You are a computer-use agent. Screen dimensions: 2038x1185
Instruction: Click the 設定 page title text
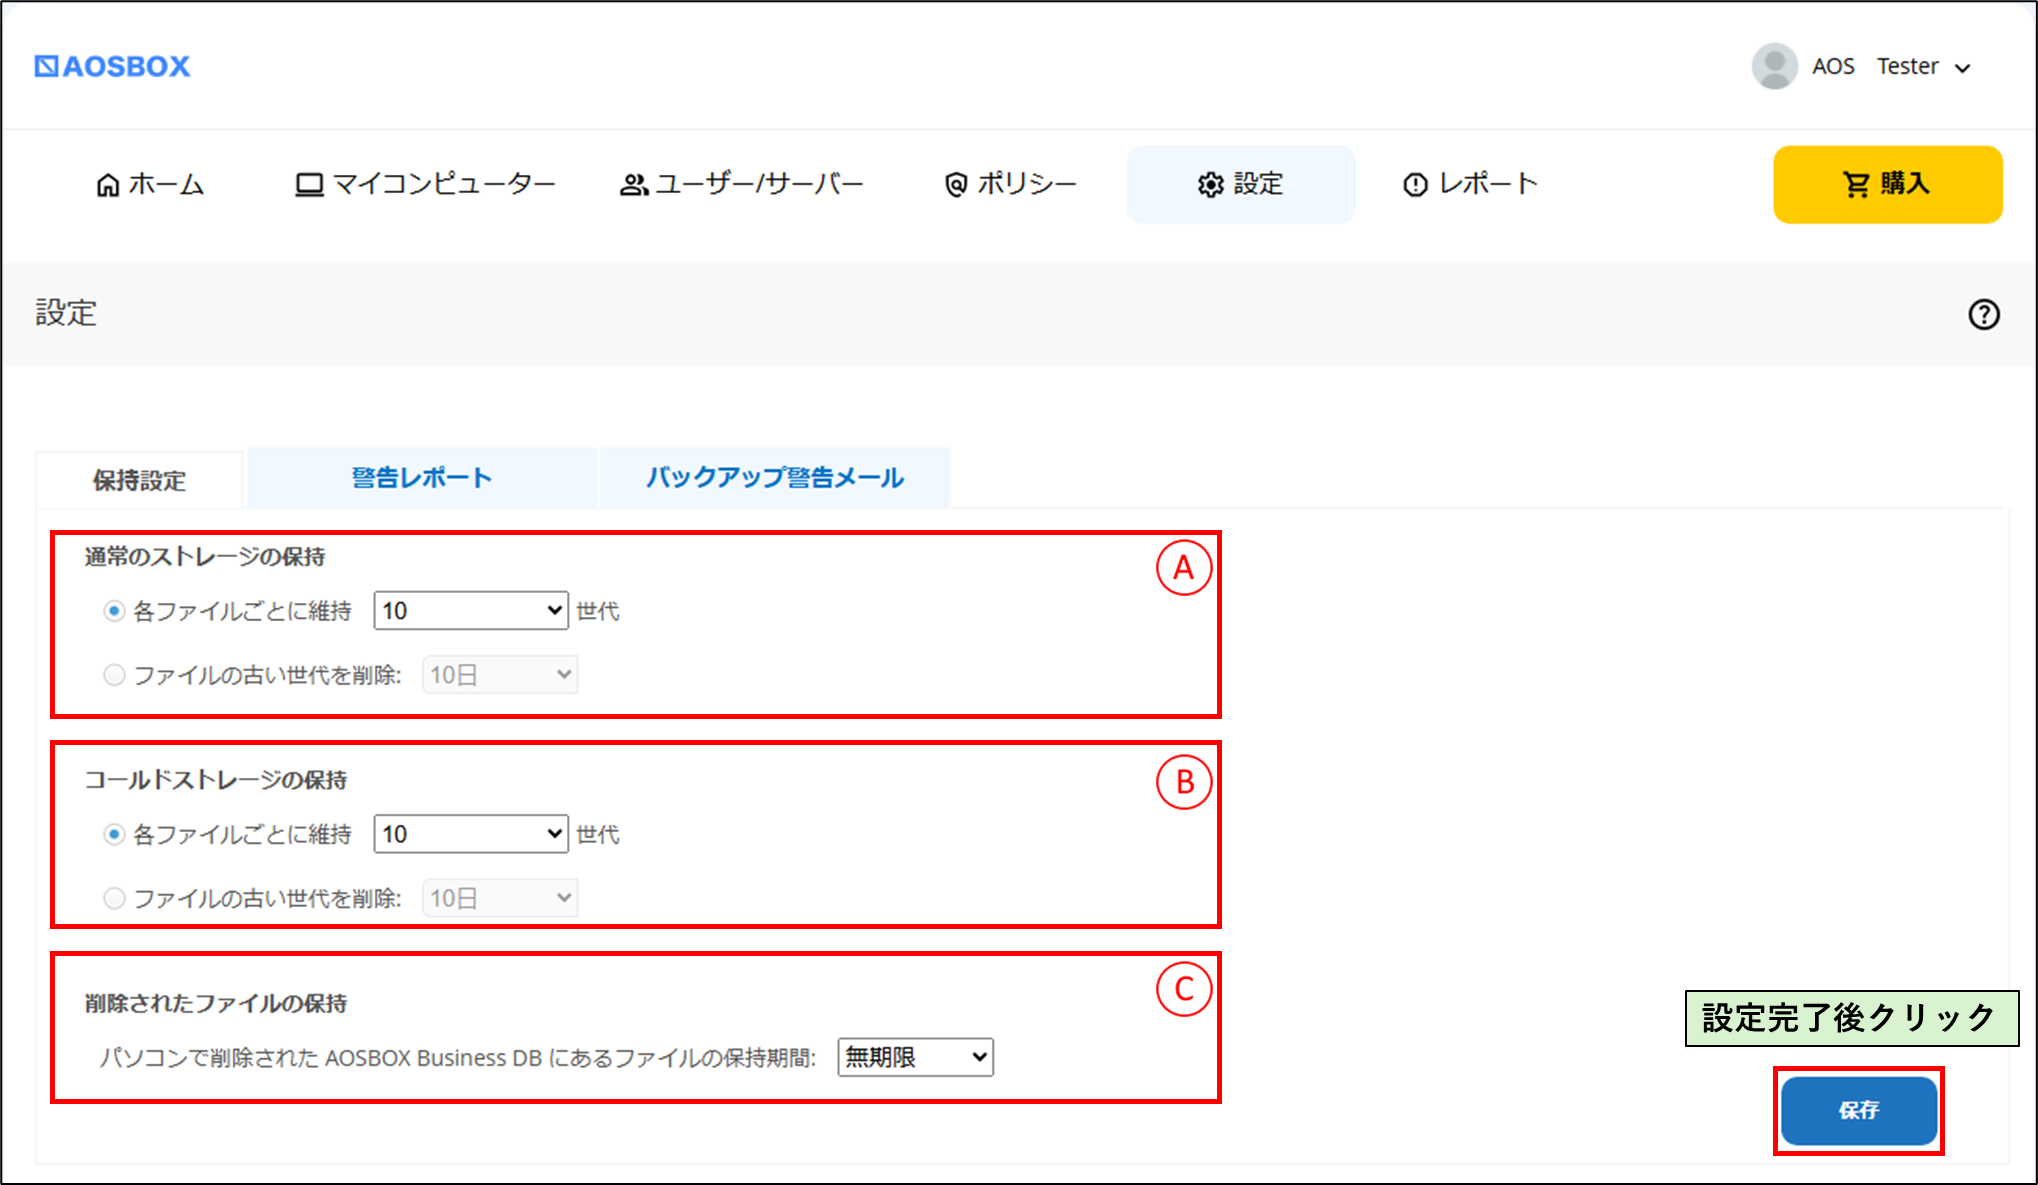[x=66, y=313]
